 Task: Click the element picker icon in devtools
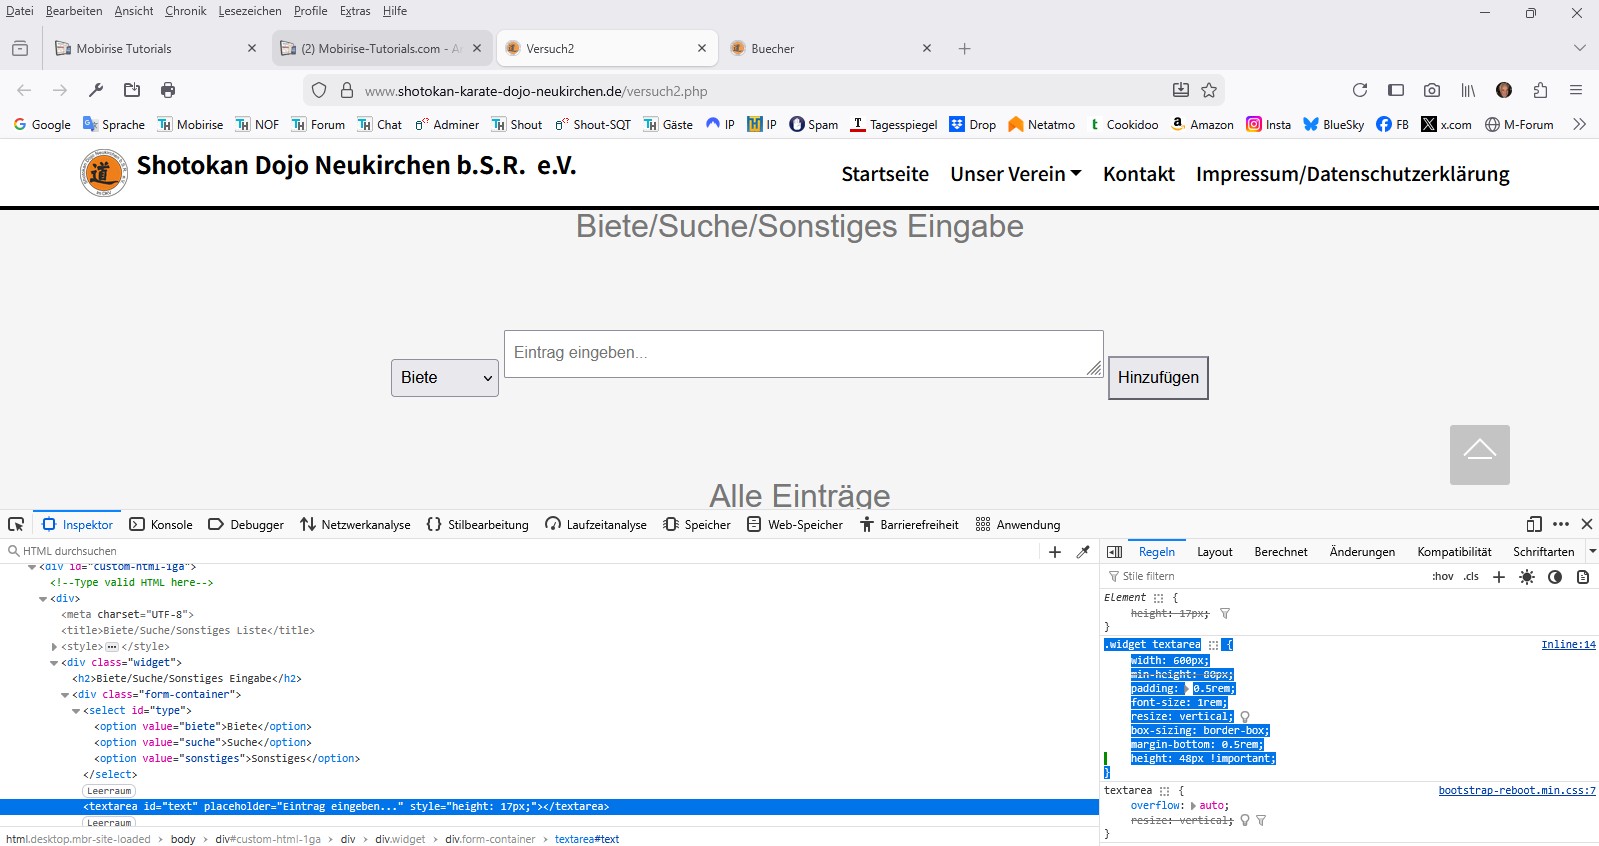click(x=16, y=524)
